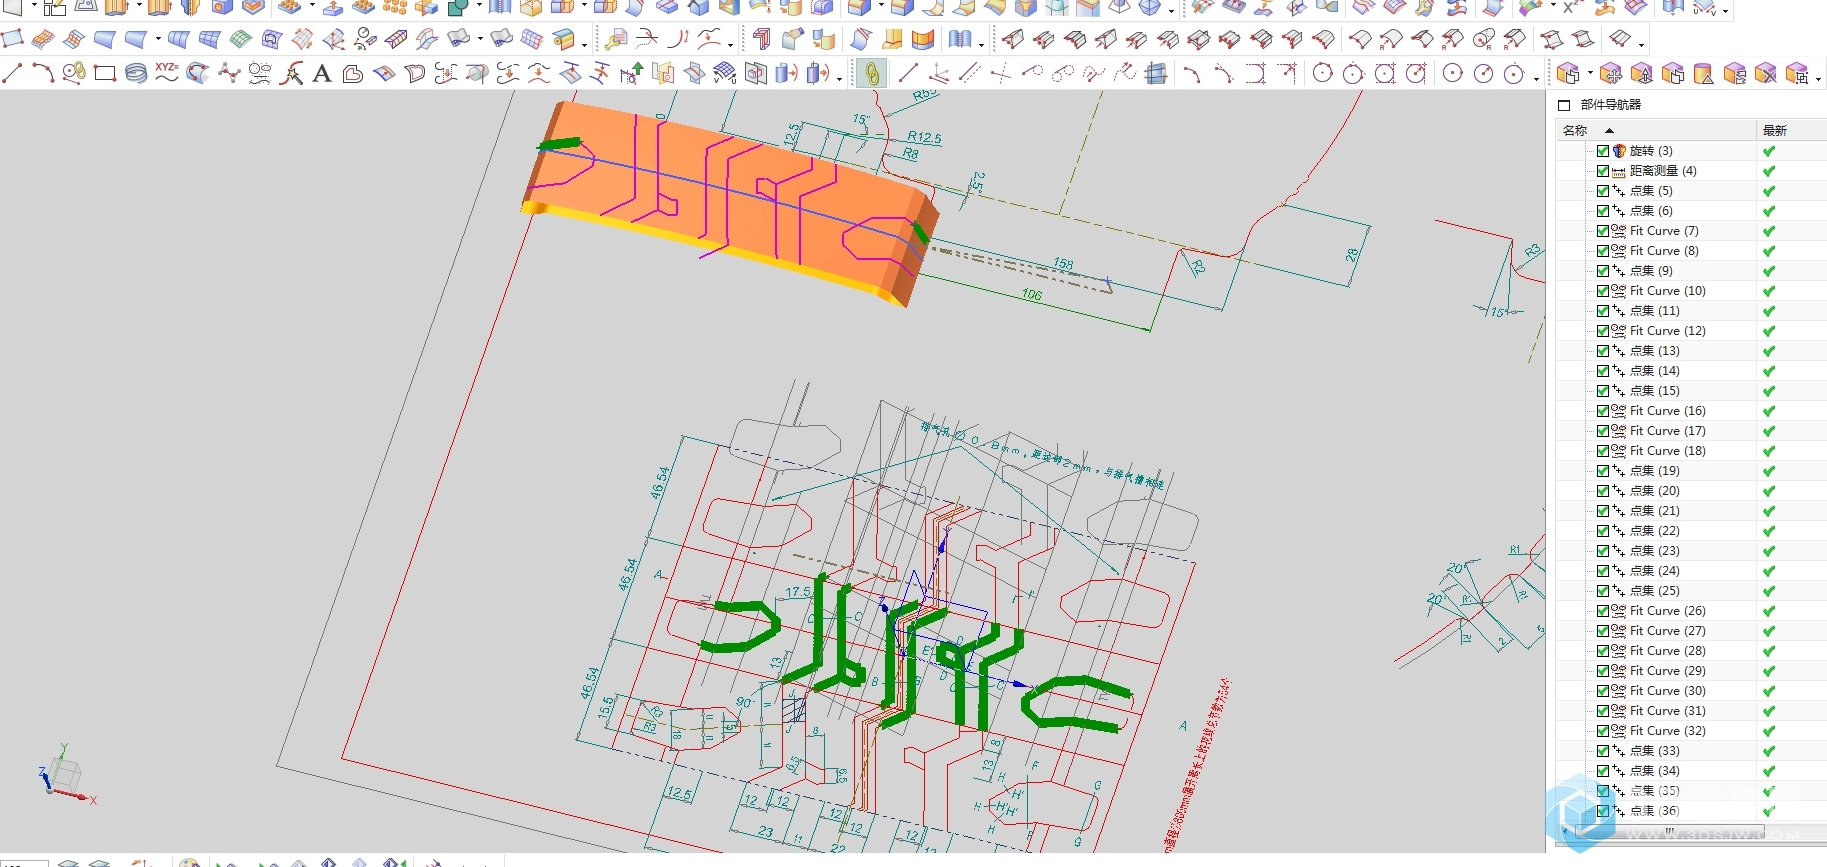Open dropdown arrow ending the second-row section-edge icons

tap(1642, 44)
